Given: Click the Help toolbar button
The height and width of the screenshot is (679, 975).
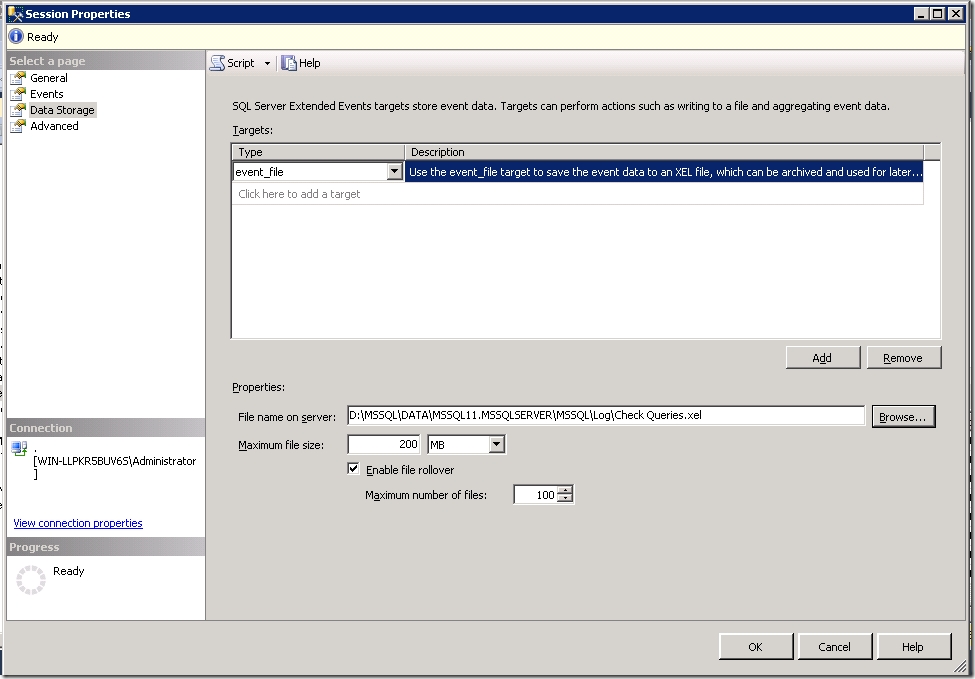Looking at the screenshot, I should [x=301, y=63].
